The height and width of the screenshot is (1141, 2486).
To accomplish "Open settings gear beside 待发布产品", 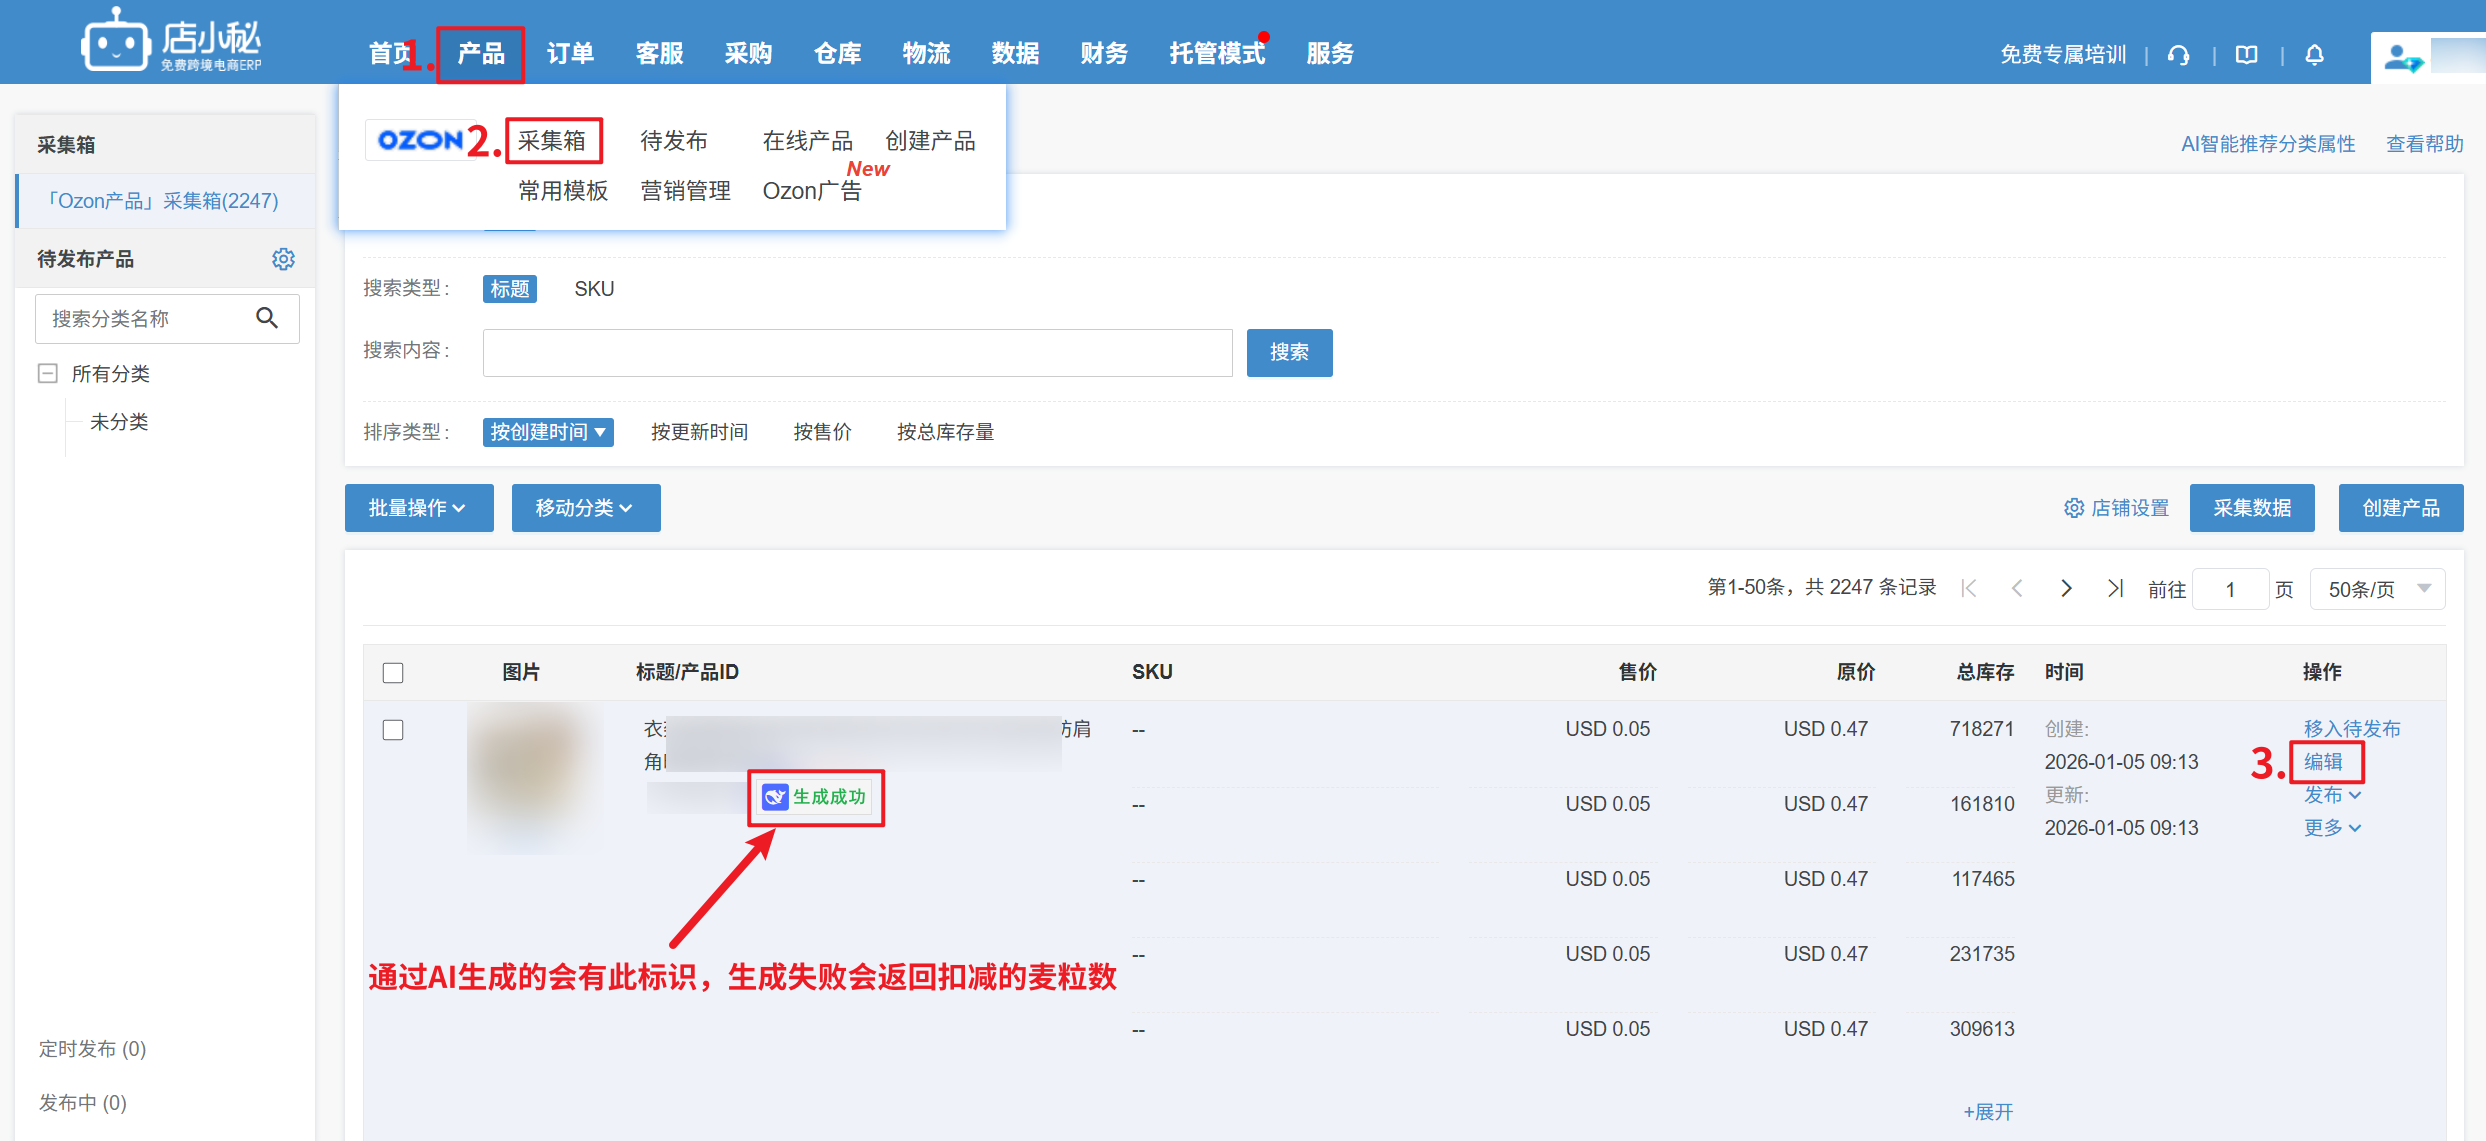I will [x=283, y=259].
